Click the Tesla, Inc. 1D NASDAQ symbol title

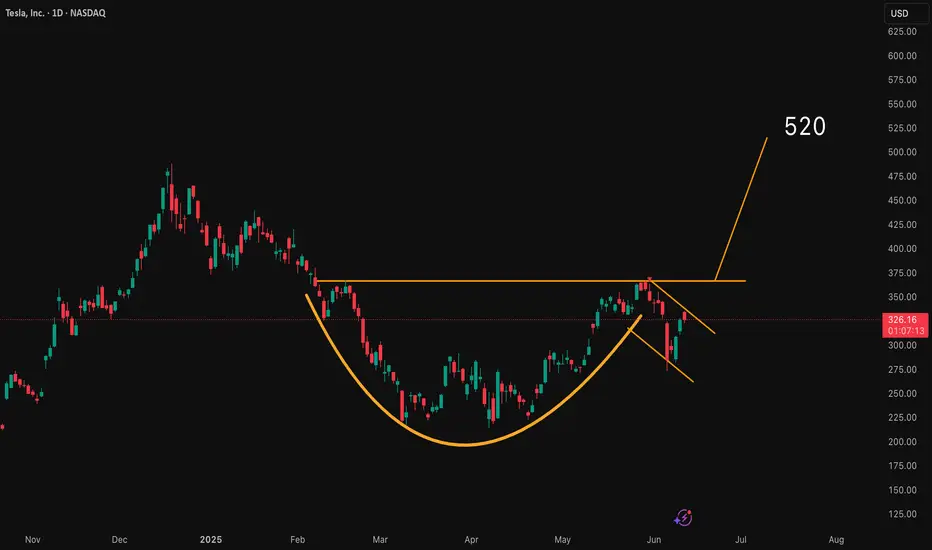tap(55, 12)
